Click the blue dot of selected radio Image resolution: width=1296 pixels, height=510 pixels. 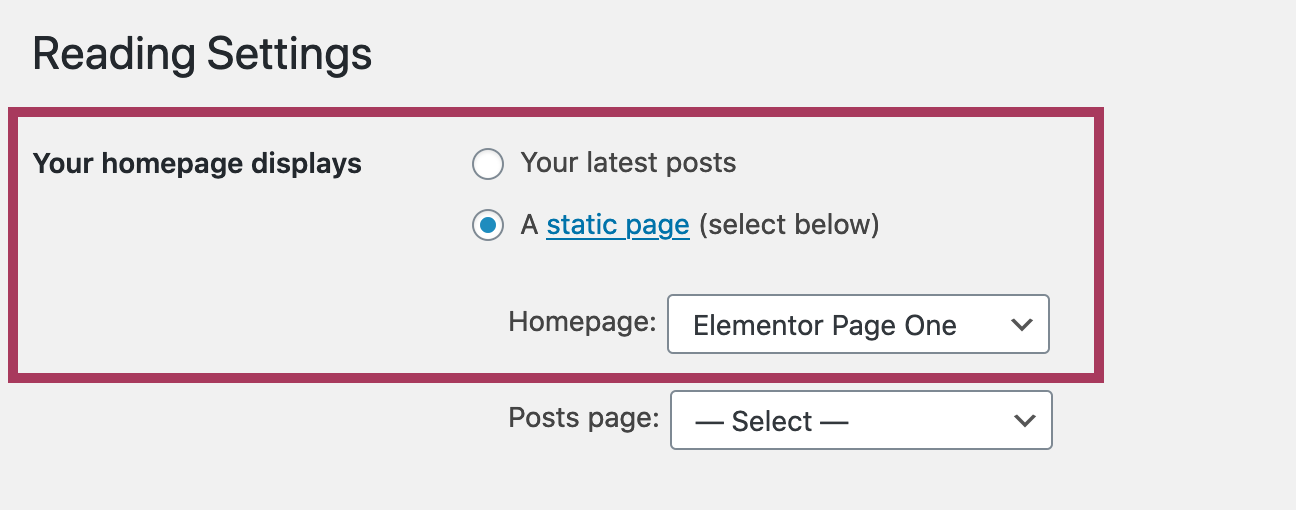487,226
